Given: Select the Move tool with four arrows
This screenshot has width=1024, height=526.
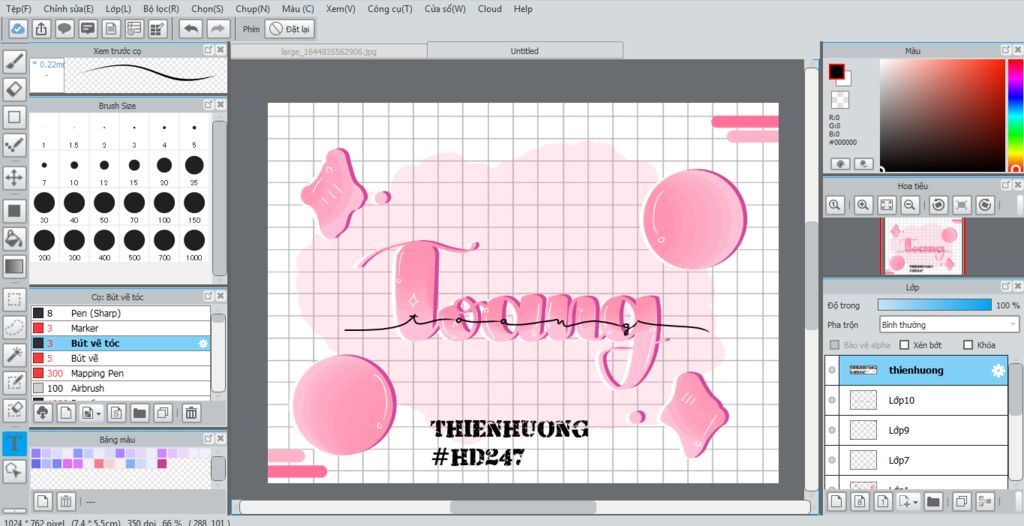Looking at the screenshot, I should 14,177.
